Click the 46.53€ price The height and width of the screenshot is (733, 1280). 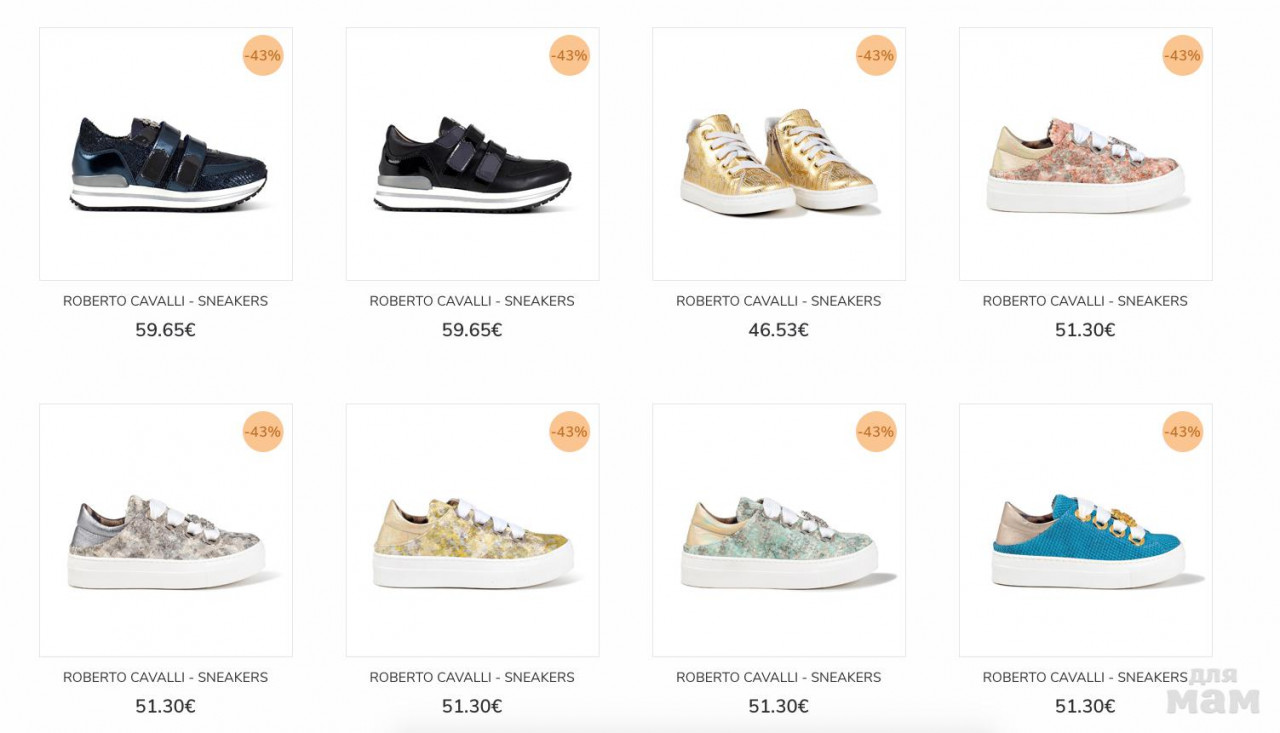tap(778, 330)
